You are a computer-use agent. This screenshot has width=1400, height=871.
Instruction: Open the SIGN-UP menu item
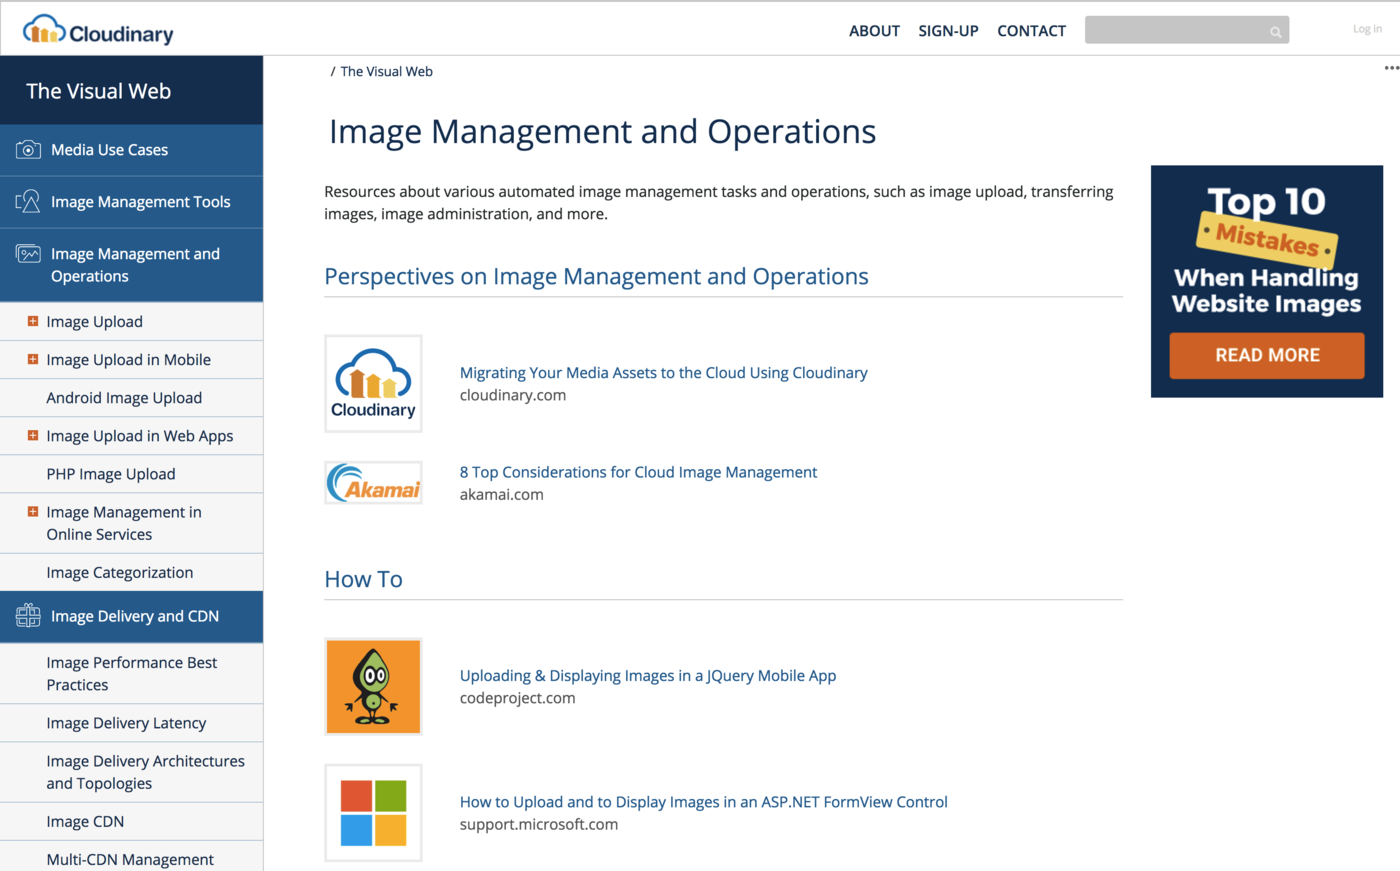pyautogui.click(x=948, y=31)
